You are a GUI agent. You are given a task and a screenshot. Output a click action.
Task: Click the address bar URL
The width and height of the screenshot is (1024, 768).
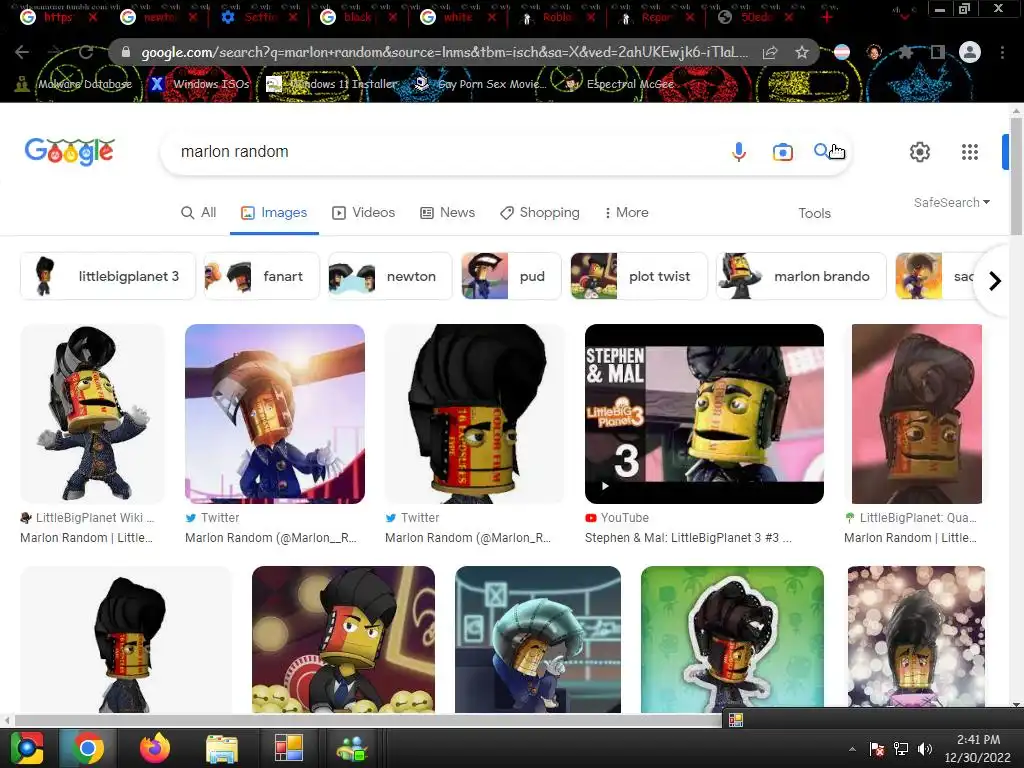pyautogui.click(x=444, y=52)
